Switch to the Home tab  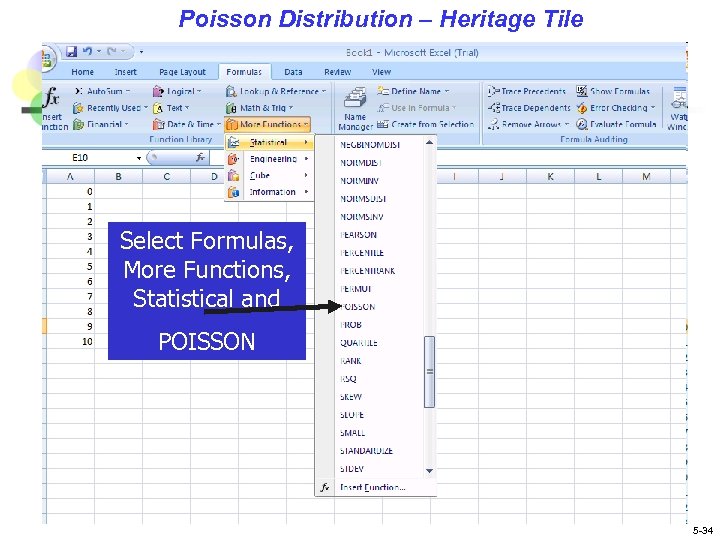(x=82, y=72)
